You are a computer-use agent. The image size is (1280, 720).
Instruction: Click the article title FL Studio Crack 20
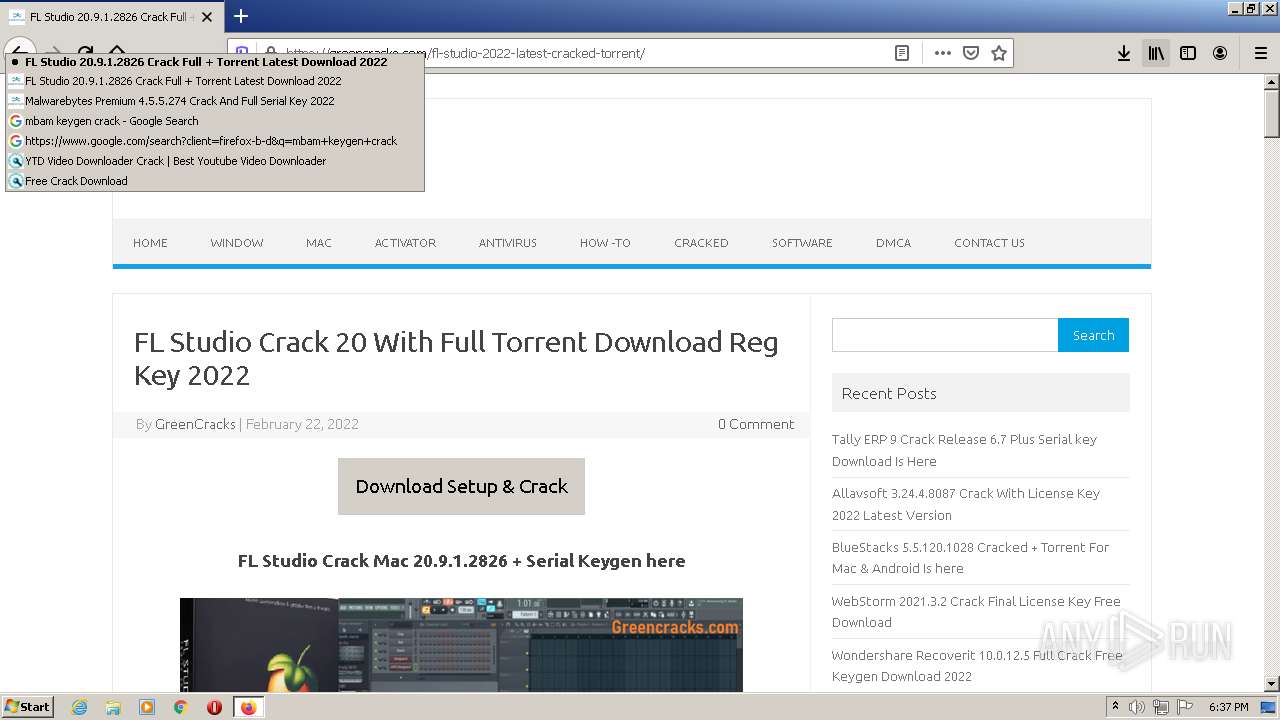point(456,358)
